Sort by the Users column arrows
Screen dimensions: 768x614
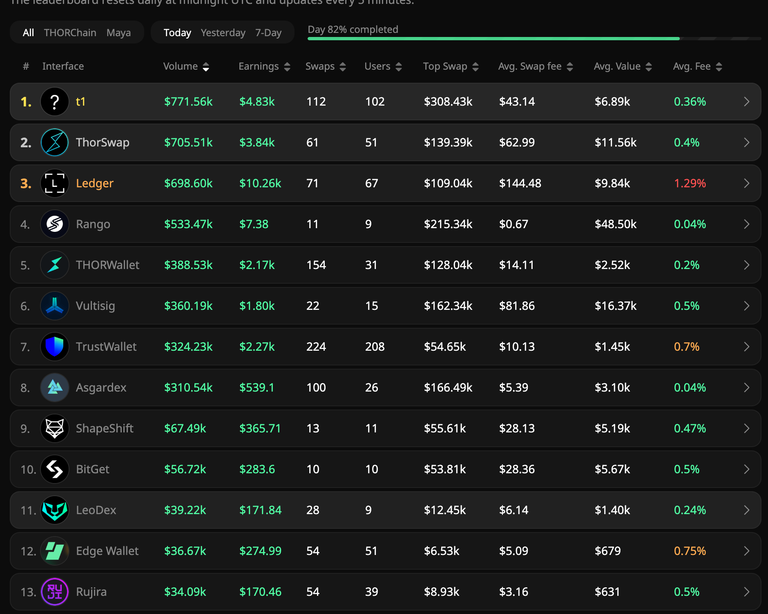[399, 67]
